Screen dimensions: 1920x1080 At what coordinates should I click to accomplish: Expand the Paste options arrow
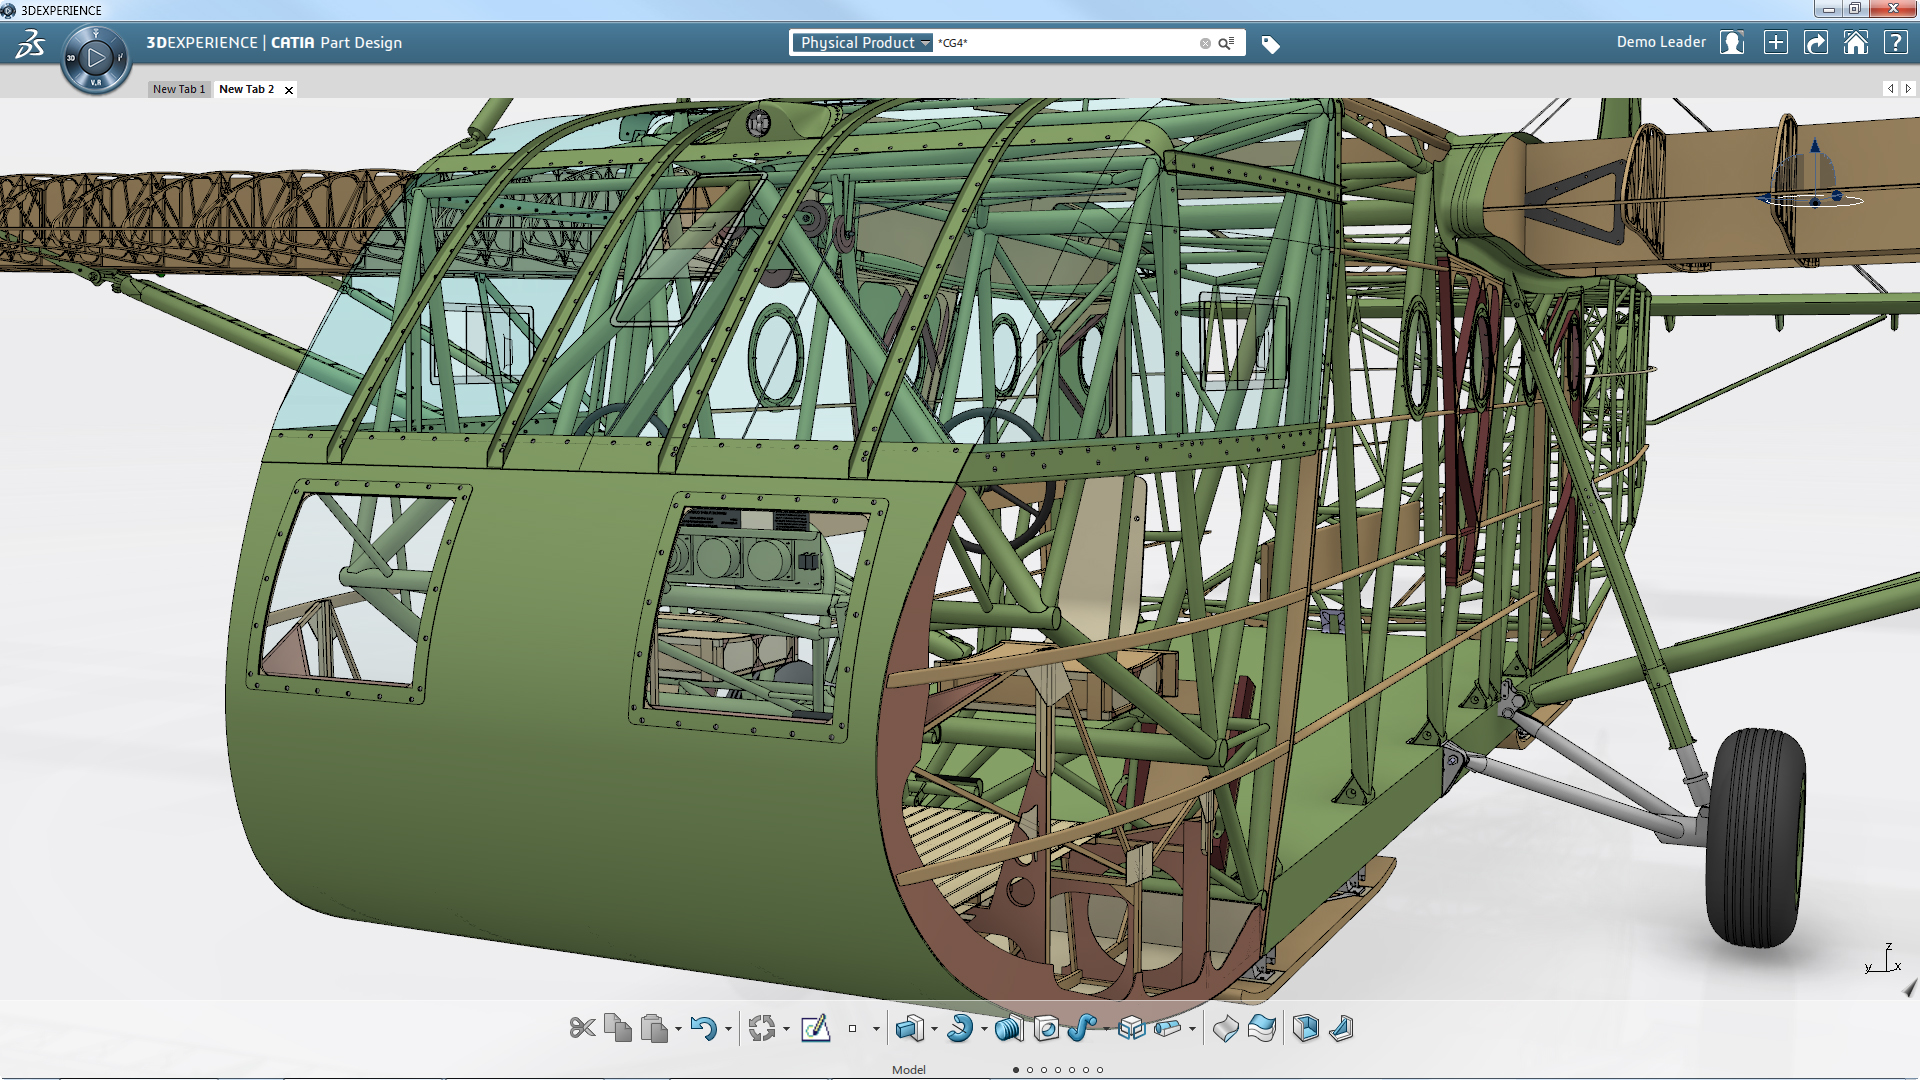[x=678, y=1029]
